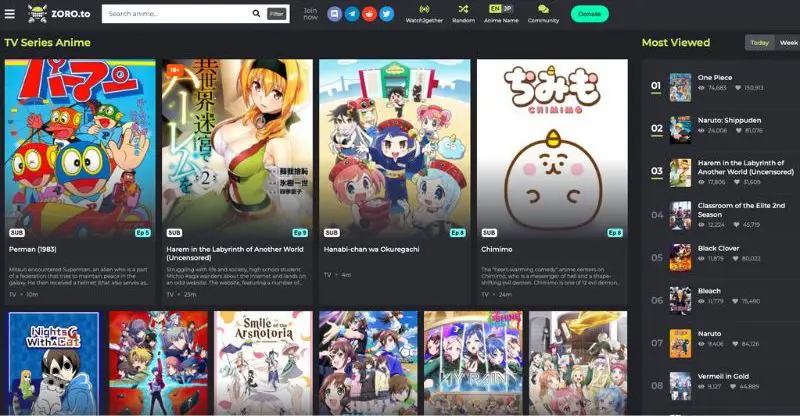Click the Classroom of the Elite thumbnail
The image size is (800, 416).
(680, 215)
